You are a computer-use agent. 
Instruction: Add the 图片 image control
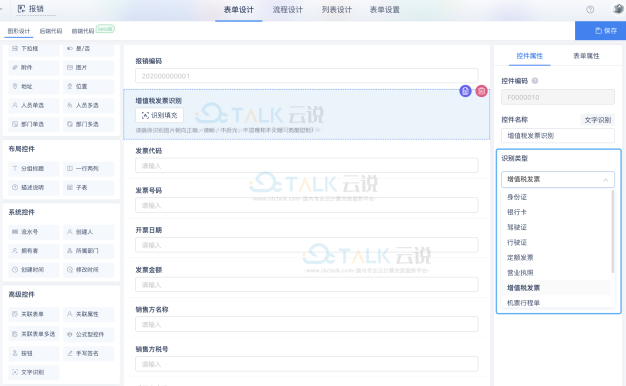[88, 67]
